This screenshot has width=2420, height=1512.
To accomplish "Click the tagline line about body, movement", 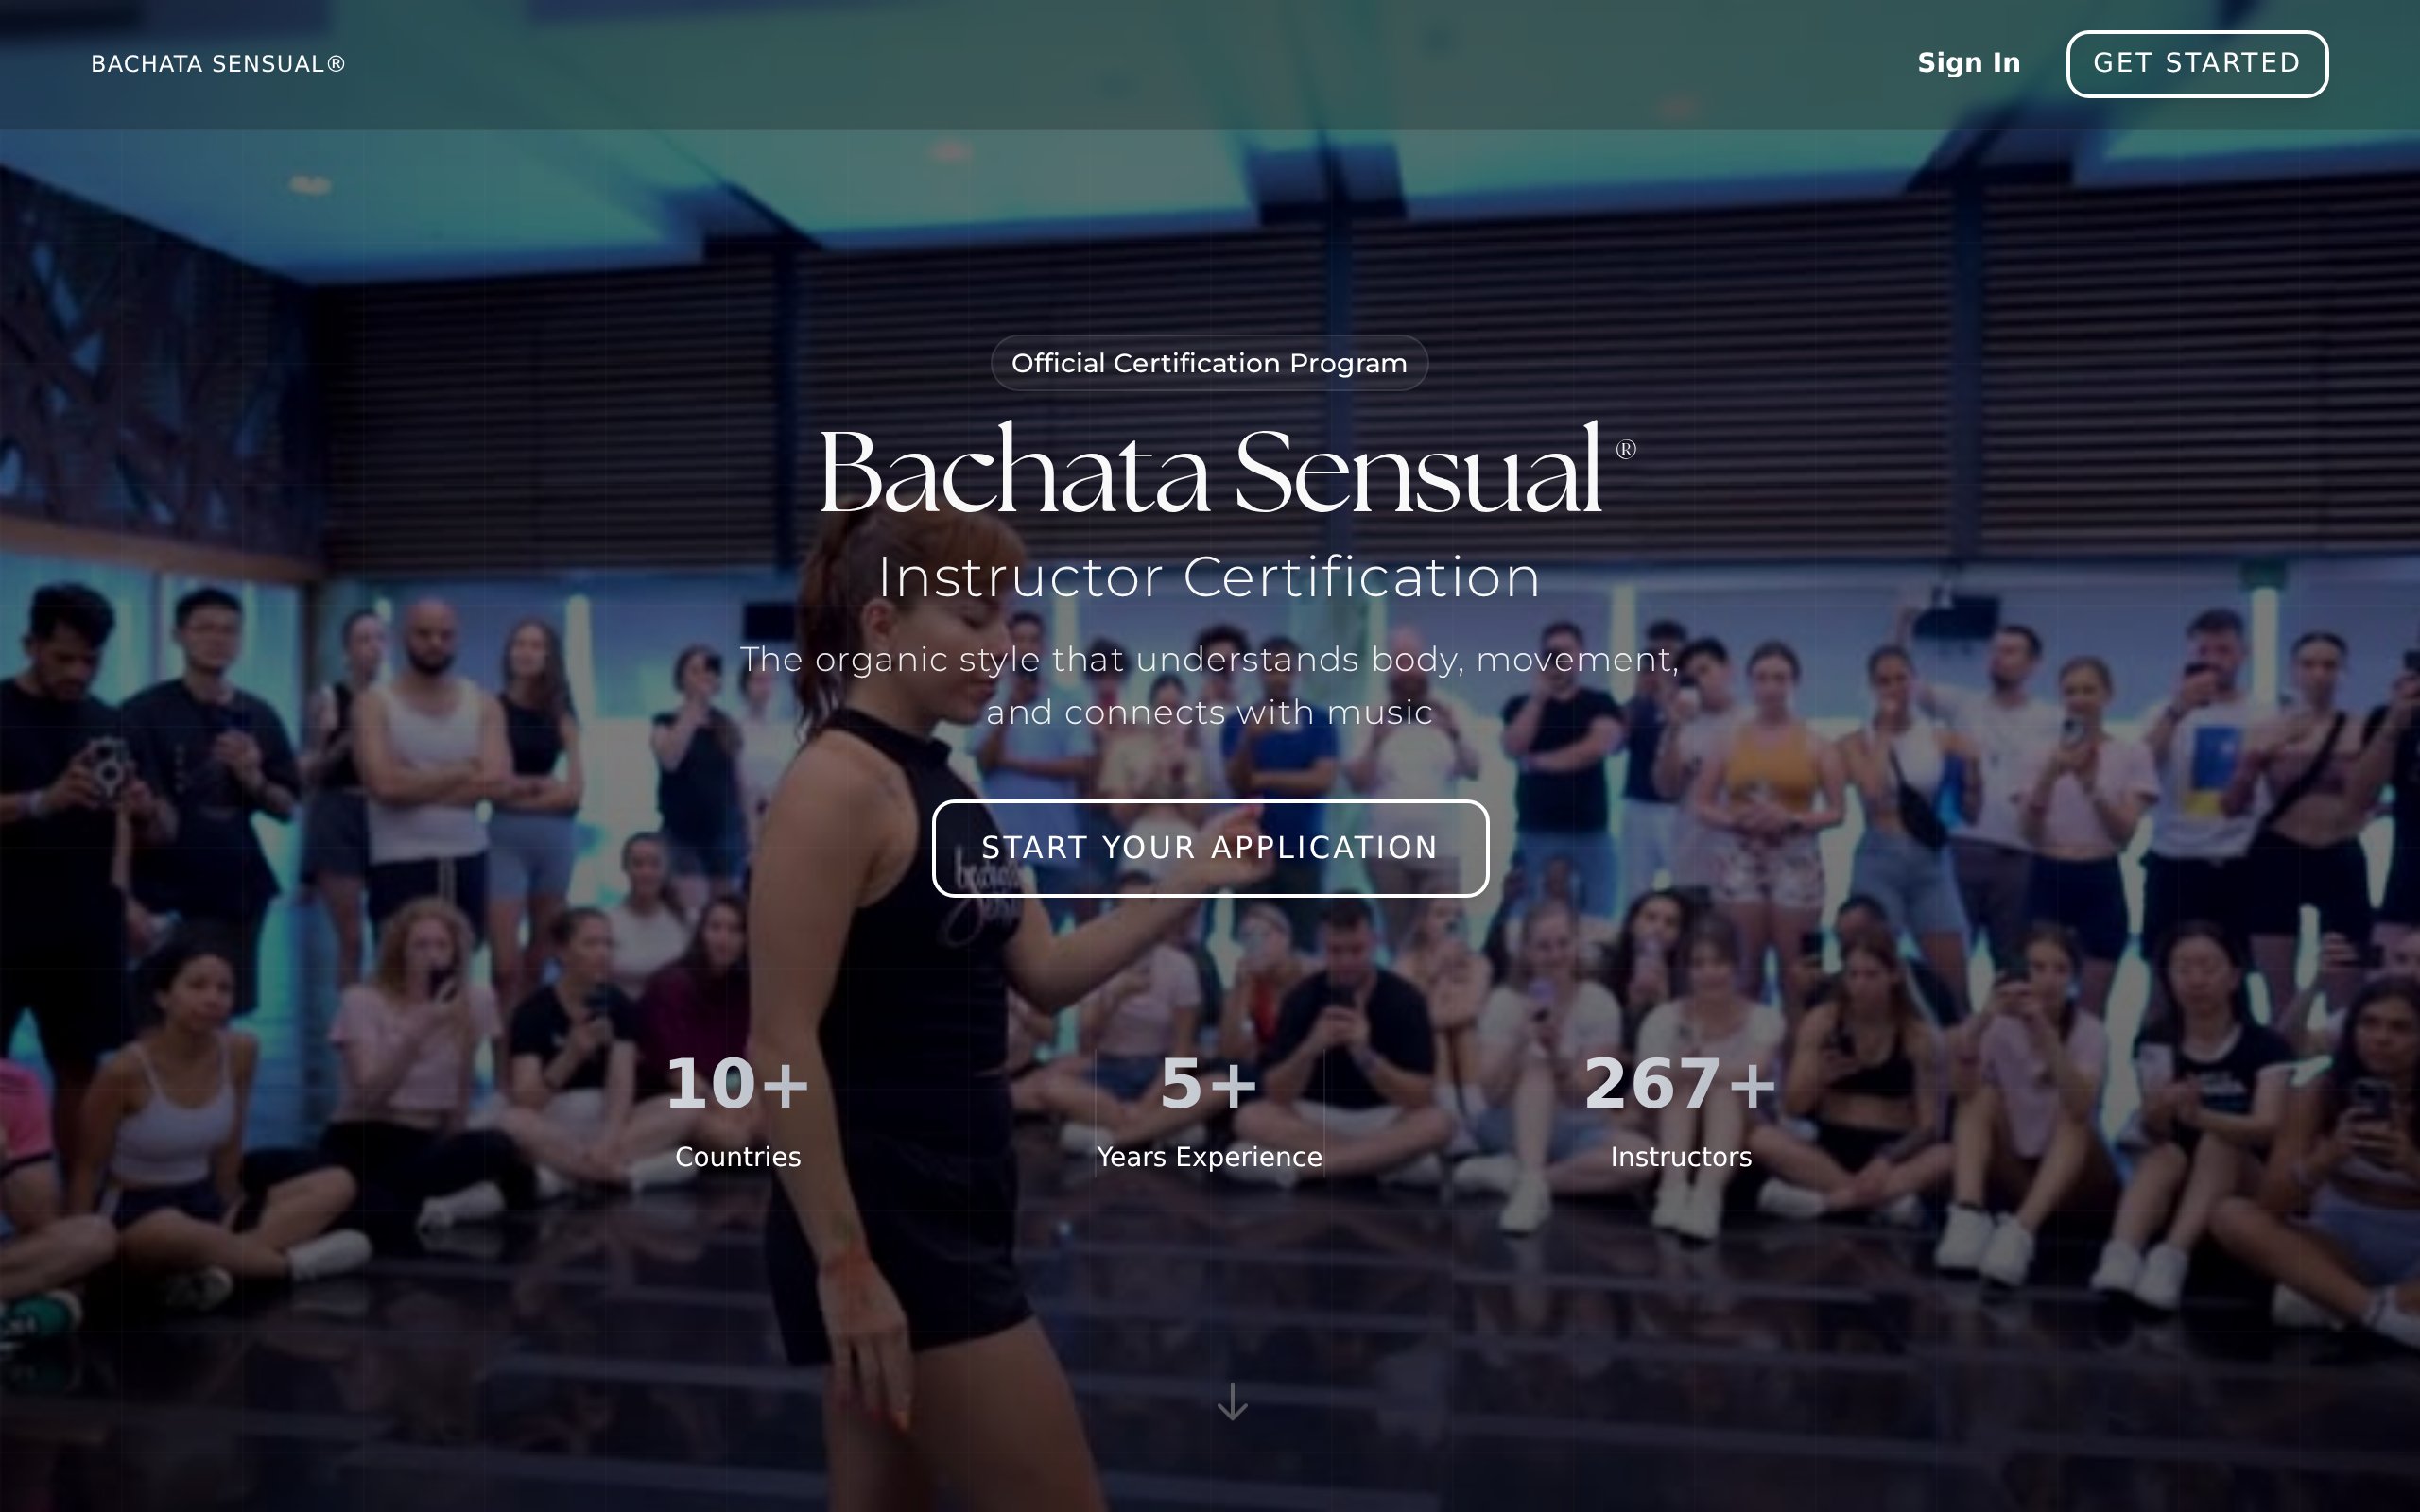I will (x=1209, y=660).
